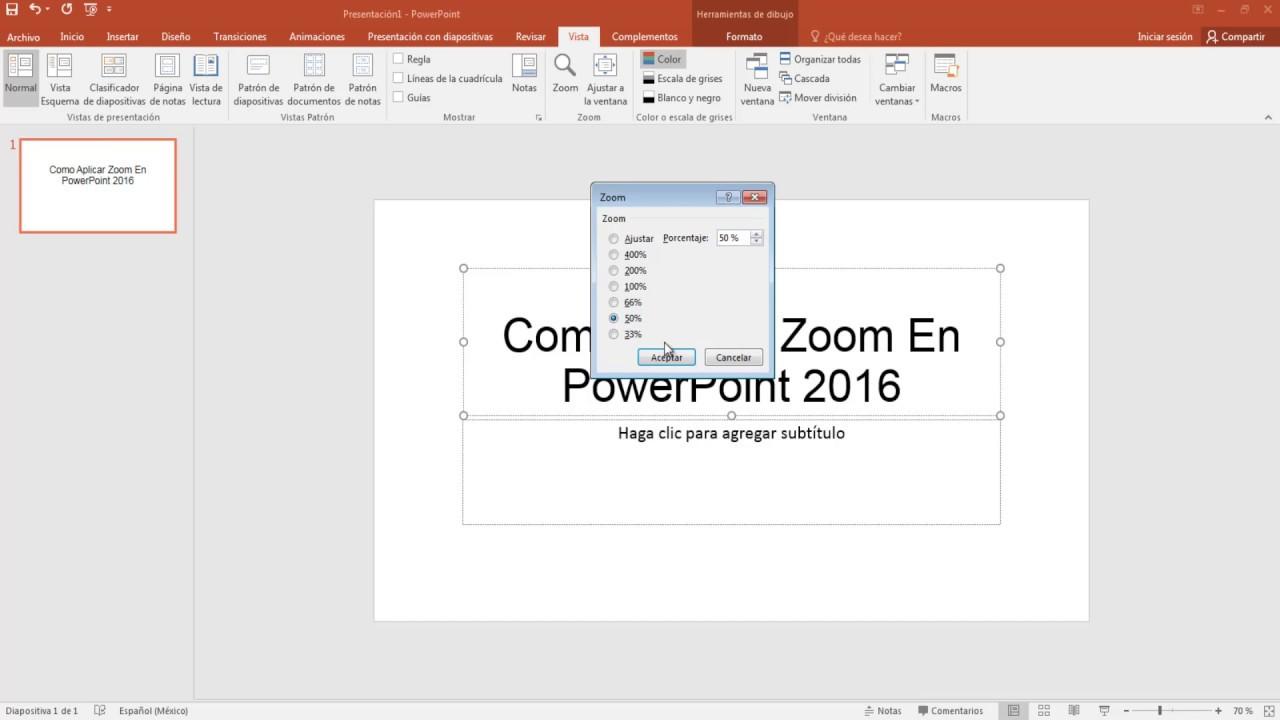Select slide 1 thumbnail in panel
Image resolution: width=1280 pixels, height=720 pixels.
tap(98, 186)
